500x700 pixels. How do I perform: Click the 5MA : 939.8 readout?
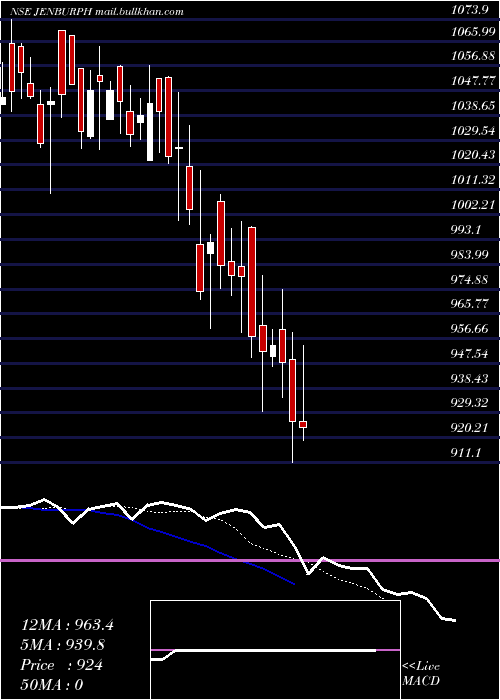(x=64, y=645)
